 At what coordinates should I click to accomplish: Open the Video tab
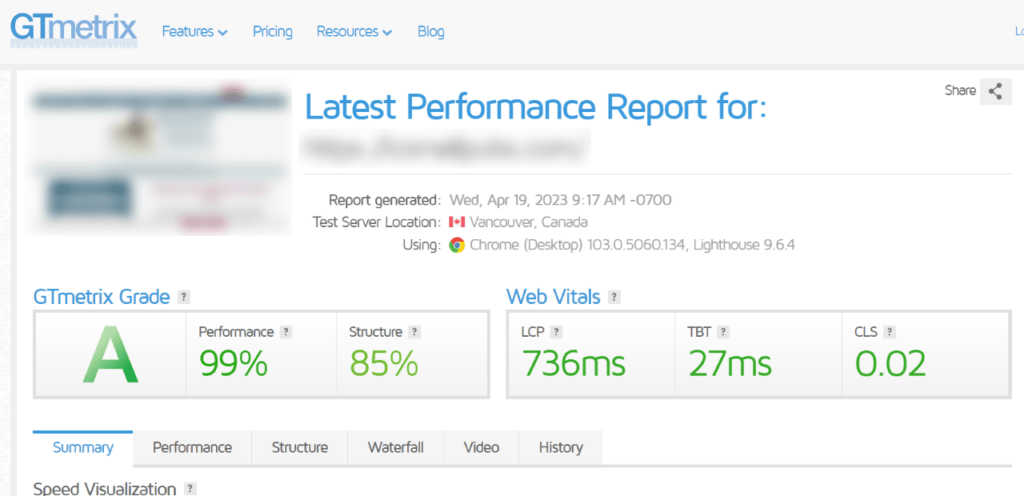click(481, 448)
